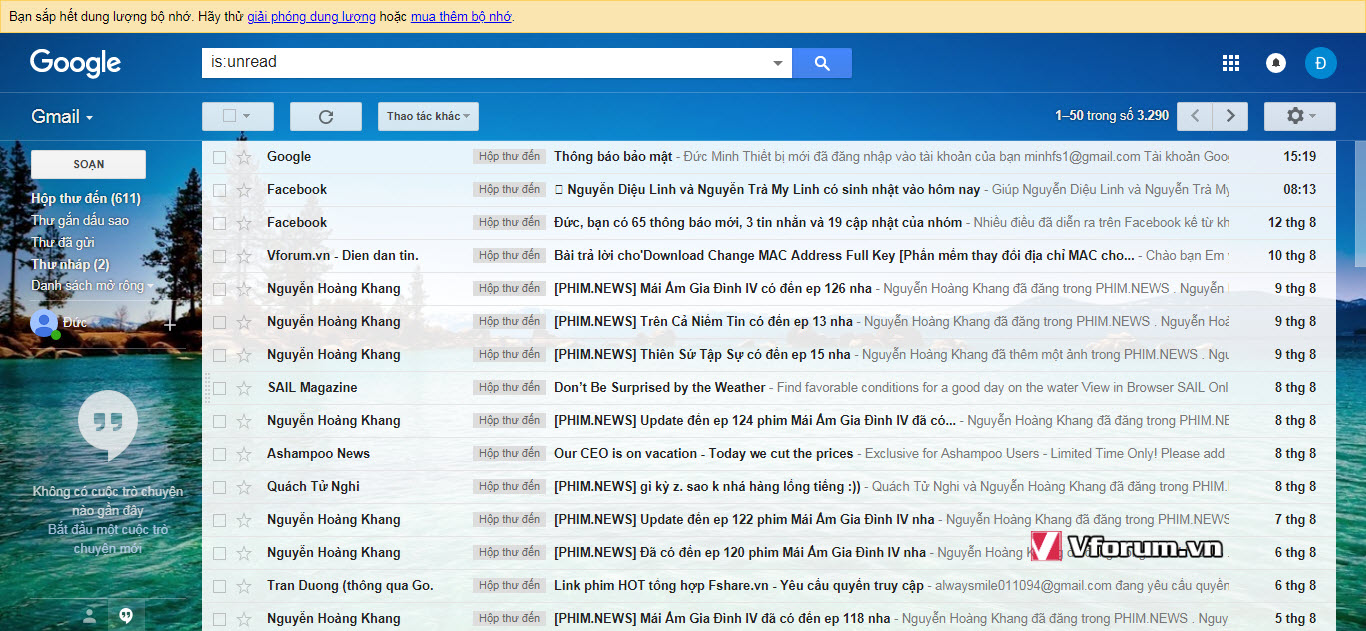Open email dated 15:19
The width and height of the screenshot is (1366, 631).
[x=768, y=157]
